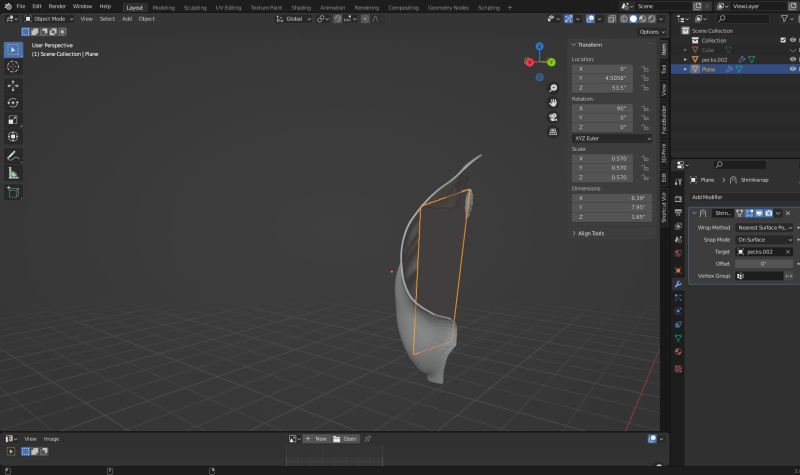Hide the Plane object in outliner

[793, 69]
